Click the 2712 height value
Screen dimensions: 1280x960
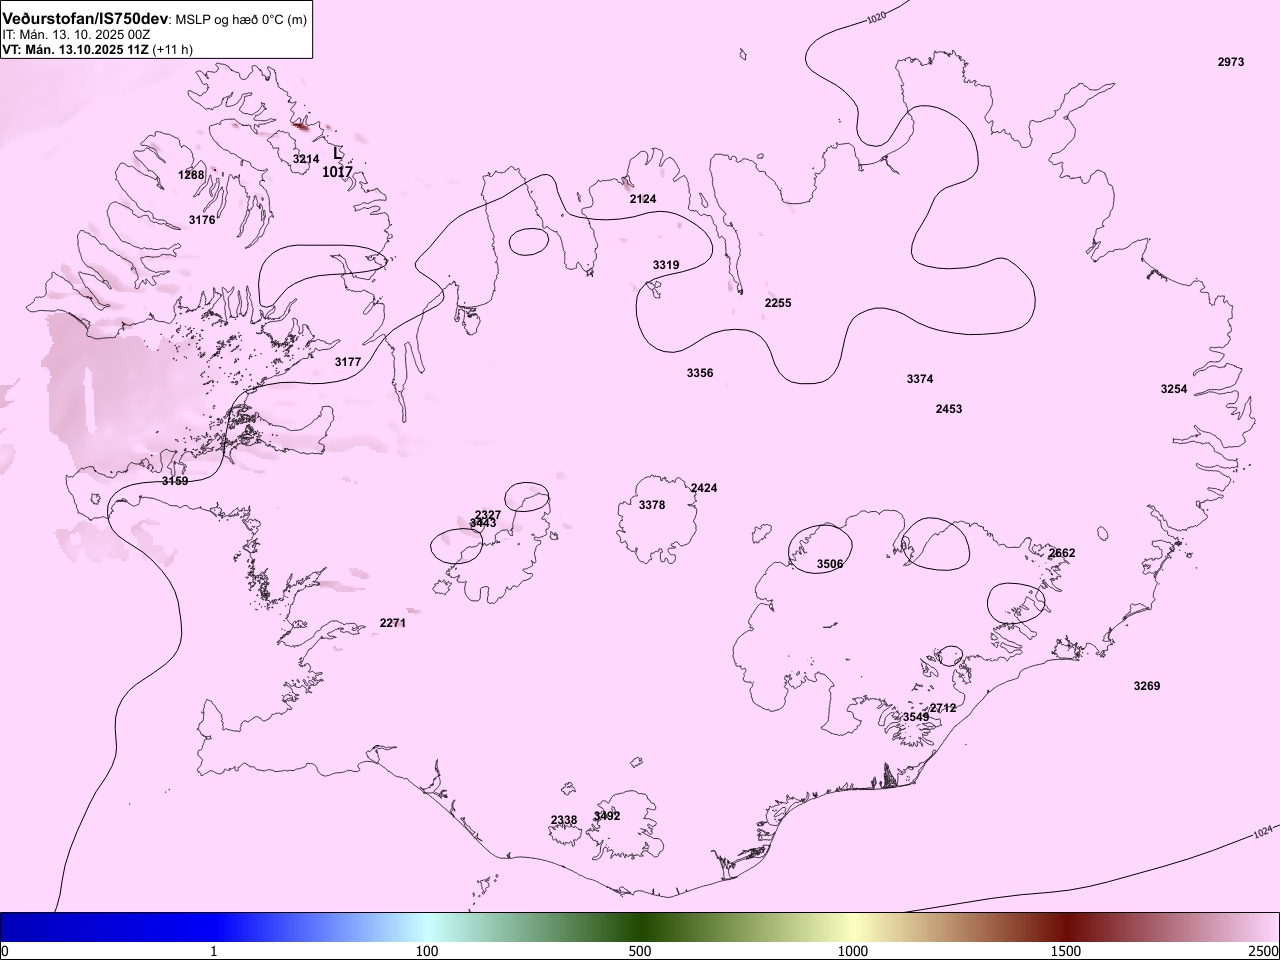coord(943,708)
